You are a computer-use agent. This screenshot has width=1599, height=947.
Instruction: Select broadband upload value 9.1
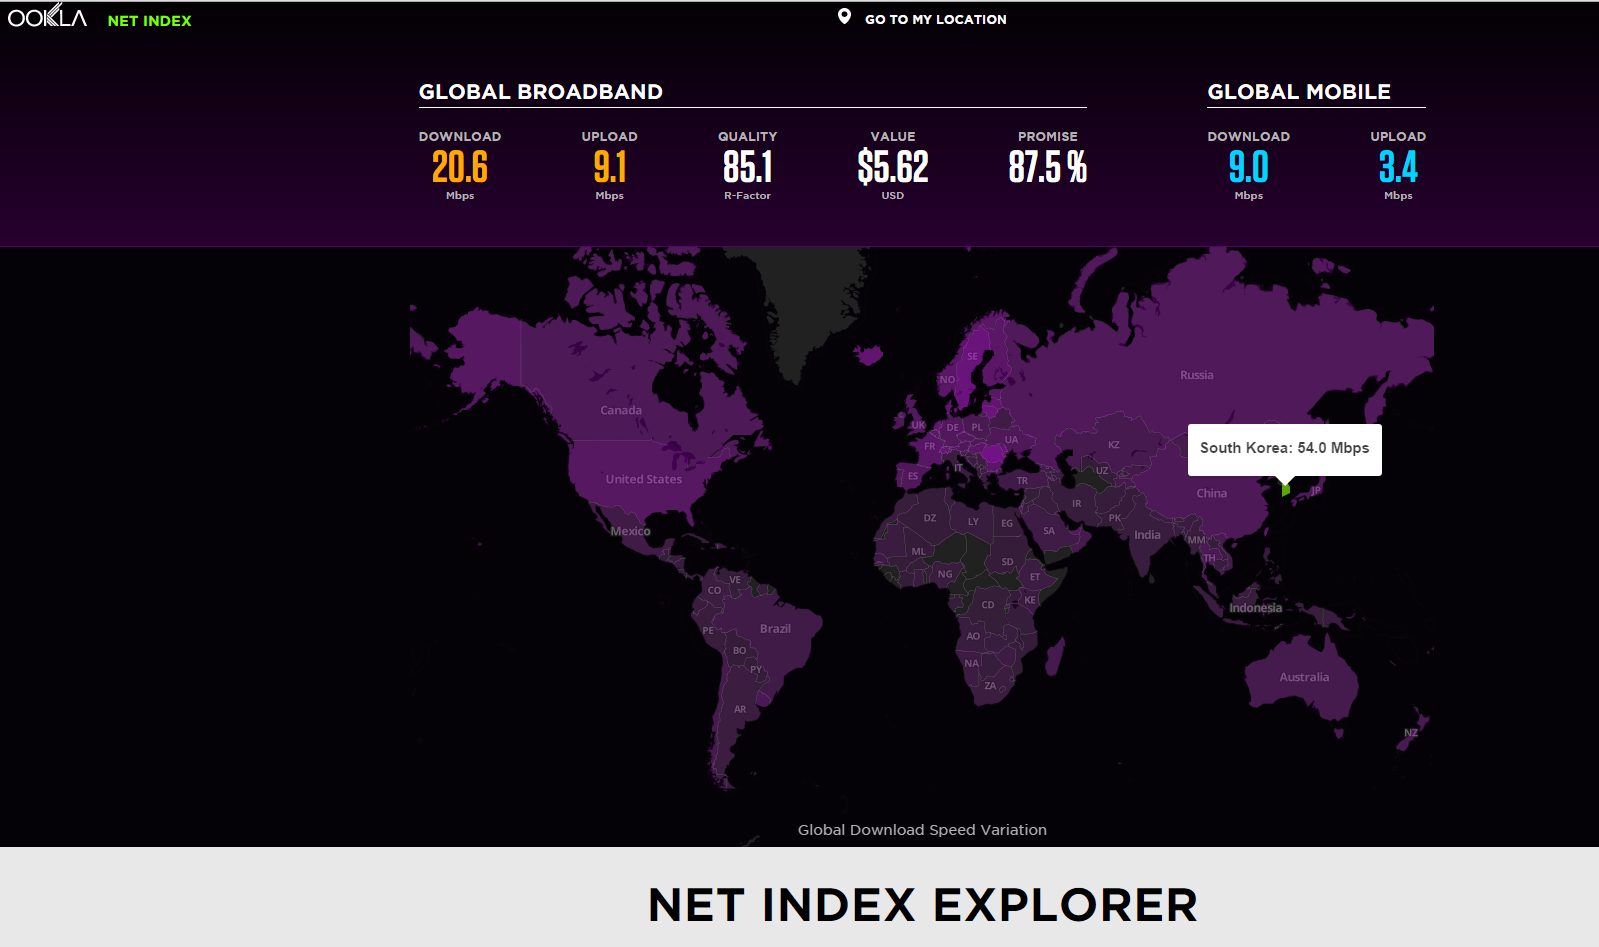pos(610,167)
